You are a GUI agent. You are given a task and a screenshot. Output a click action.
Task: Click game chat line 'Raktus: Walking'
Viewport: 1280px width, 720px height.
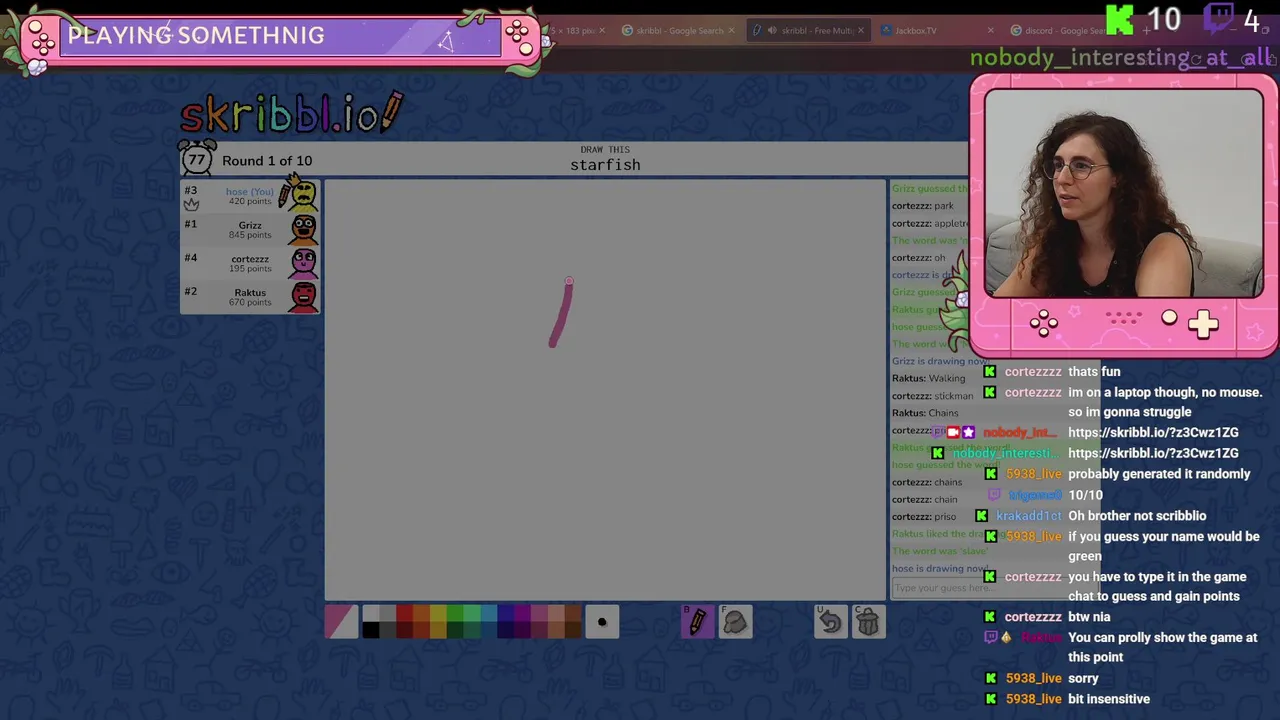point(929,378)
